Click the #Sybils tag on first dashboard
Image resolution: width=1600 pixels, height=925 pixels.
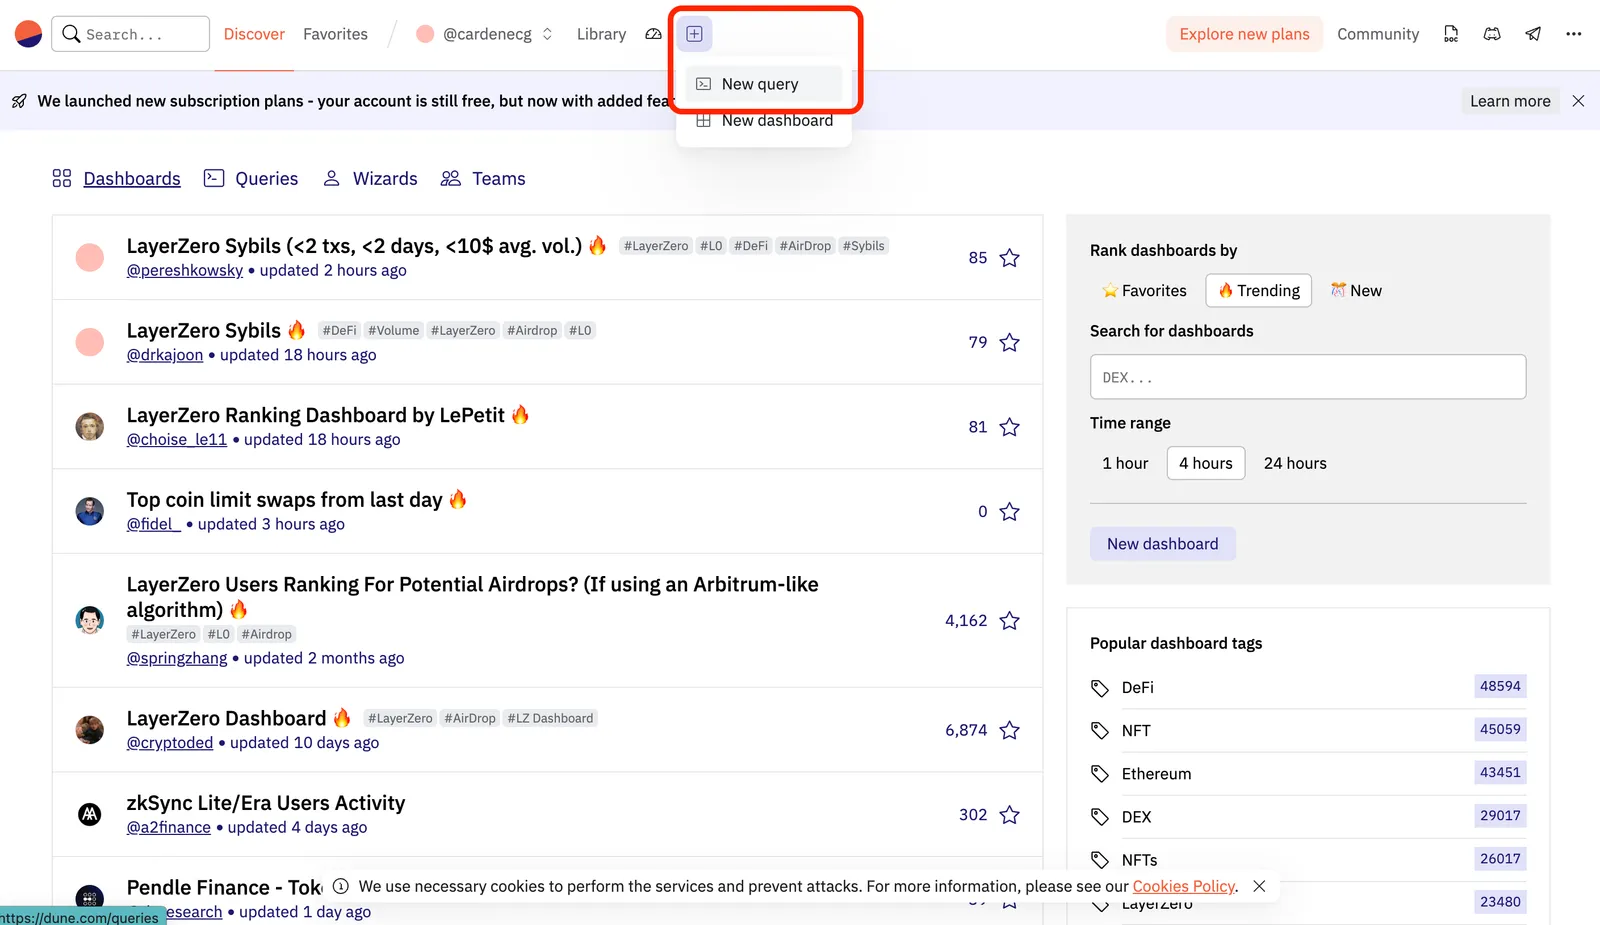[863, 246]
